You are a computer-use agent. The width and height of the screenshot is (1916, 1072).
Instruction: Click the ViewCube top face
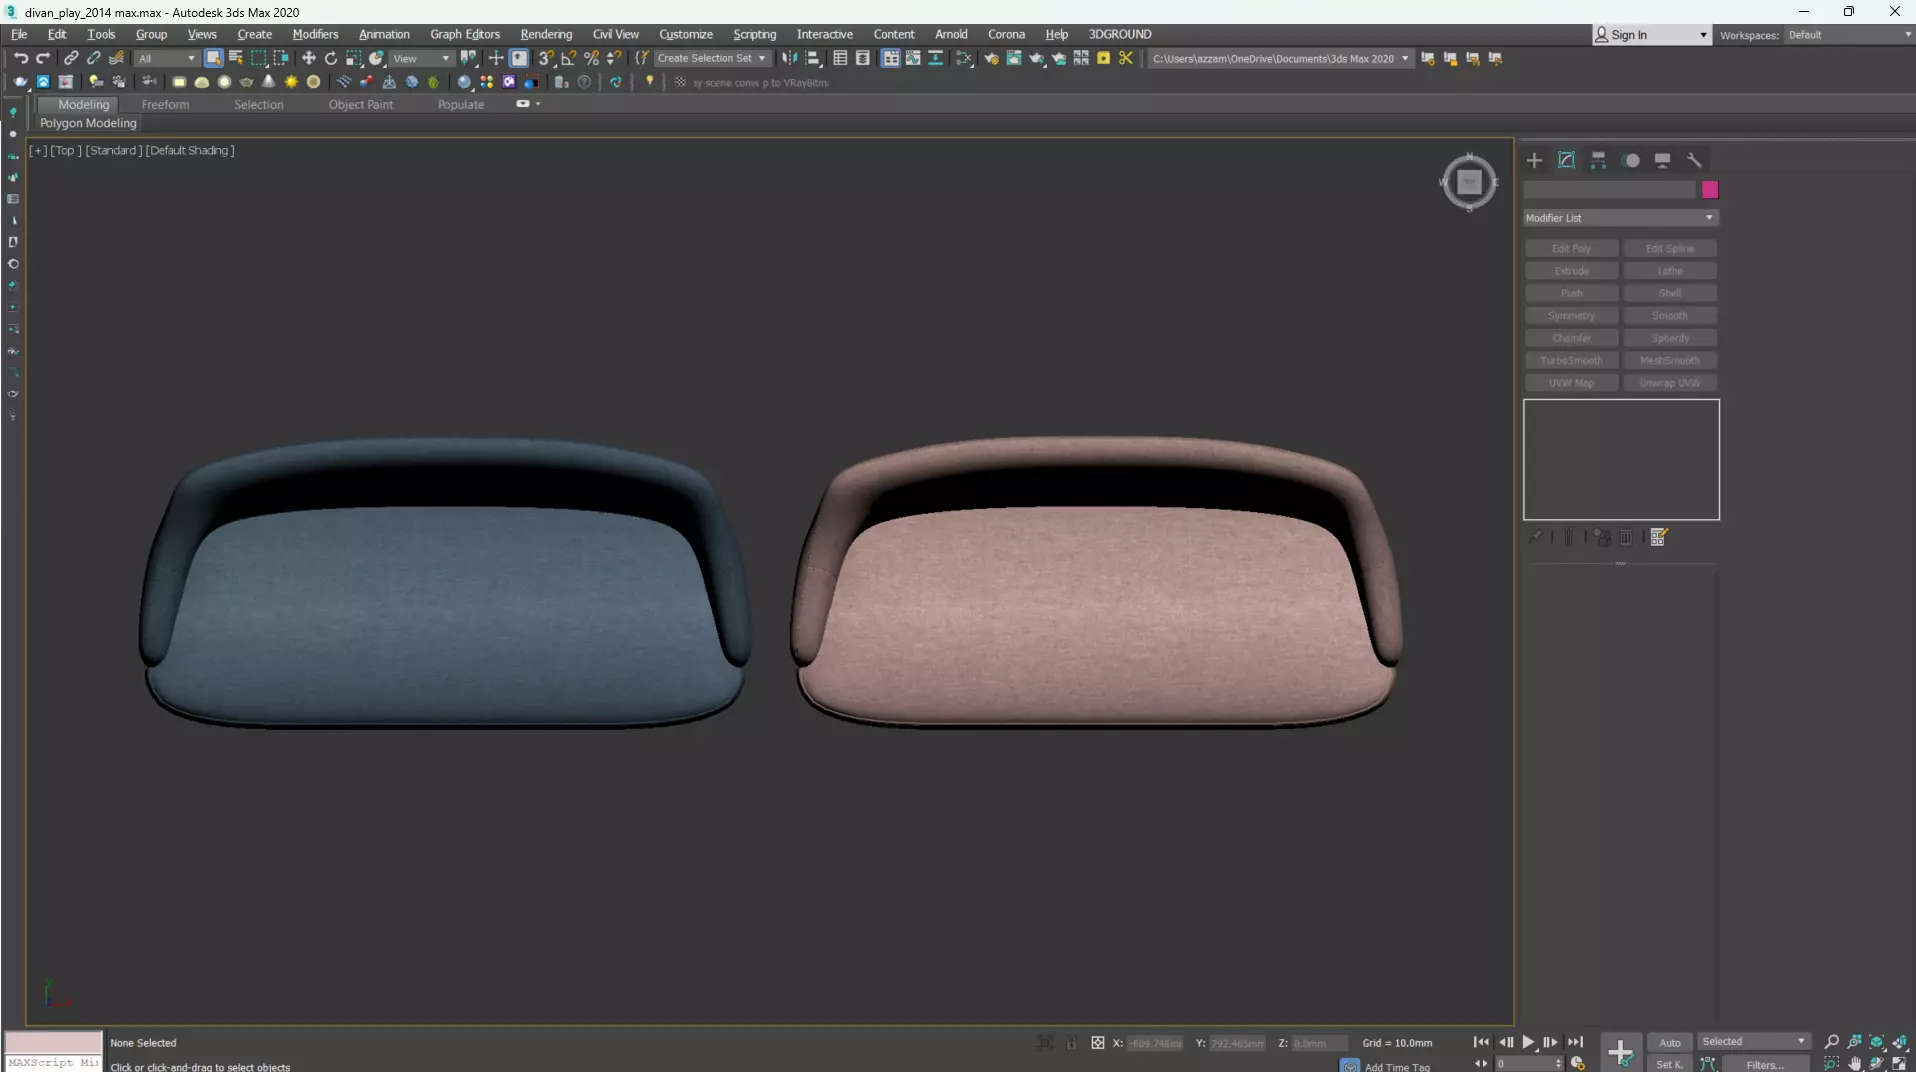pos(1469,182)
